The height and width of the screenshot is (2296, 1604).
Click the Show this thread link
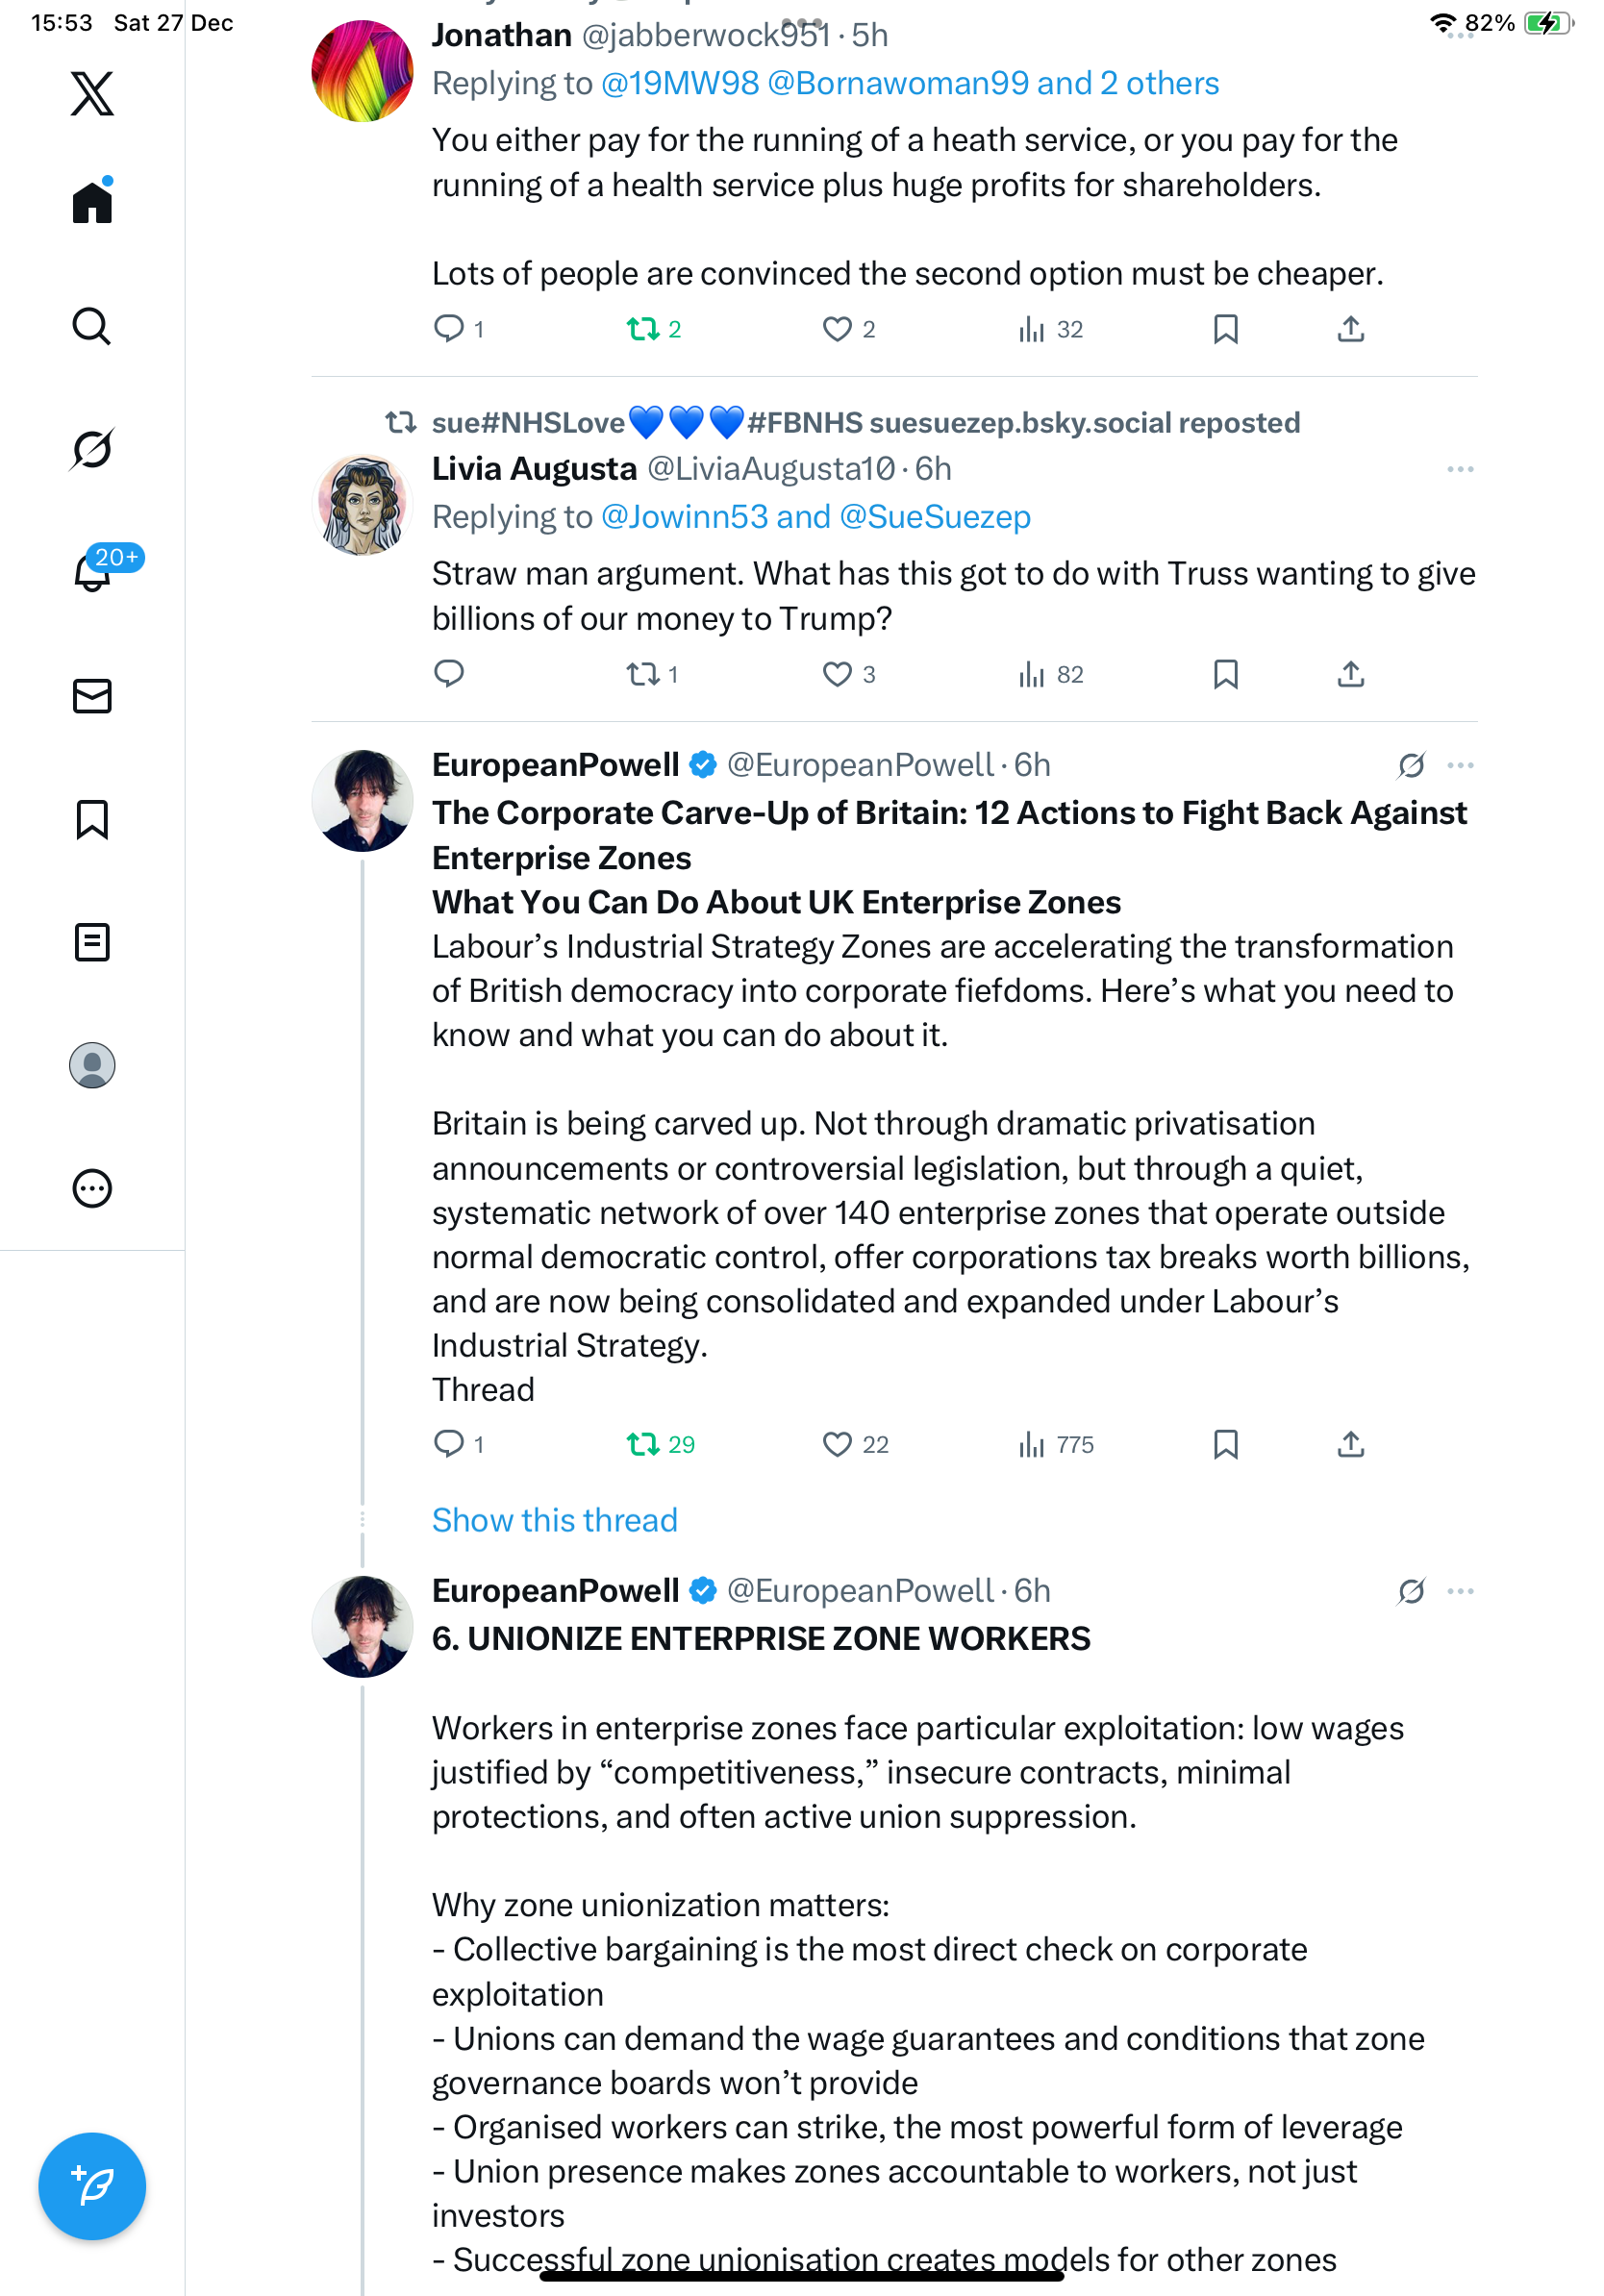tap(554, 1520)
